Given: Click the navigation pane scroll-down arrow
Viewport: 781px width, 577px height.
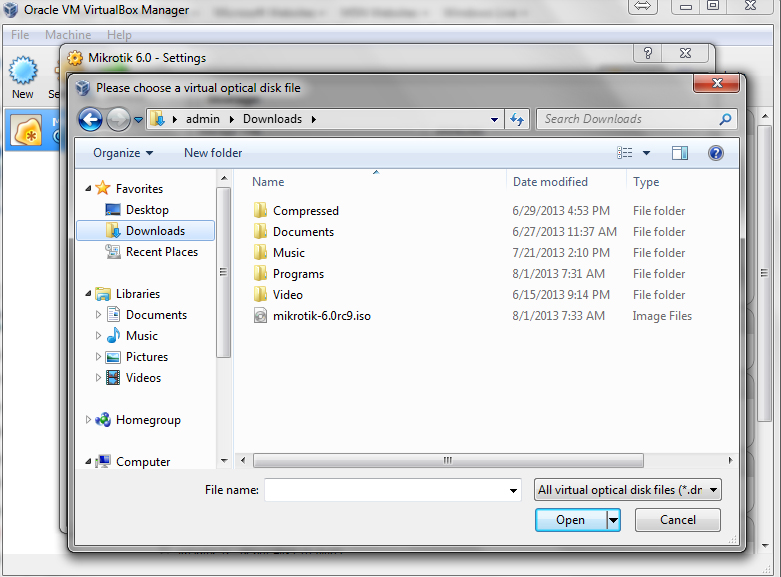Looking at the screenshot, I should click(224, 460).
